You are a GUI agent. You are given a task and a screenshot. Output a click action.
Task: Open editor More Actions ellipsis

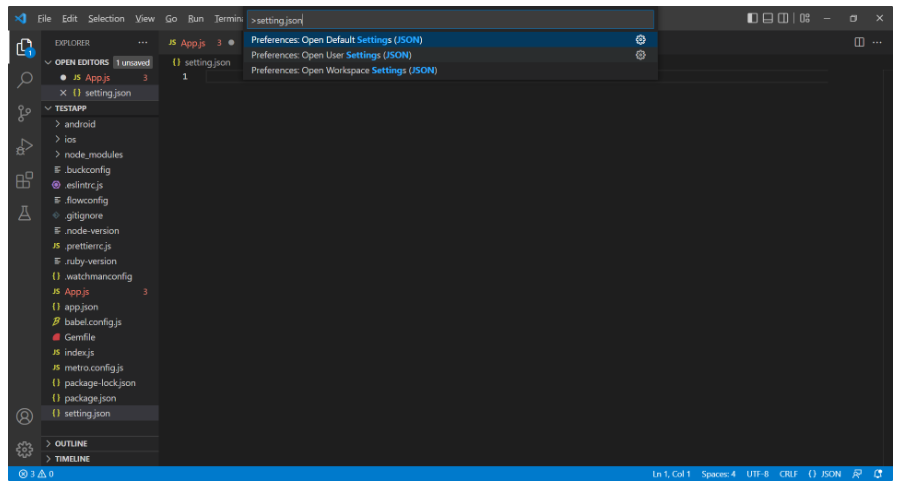coord(877,42)
